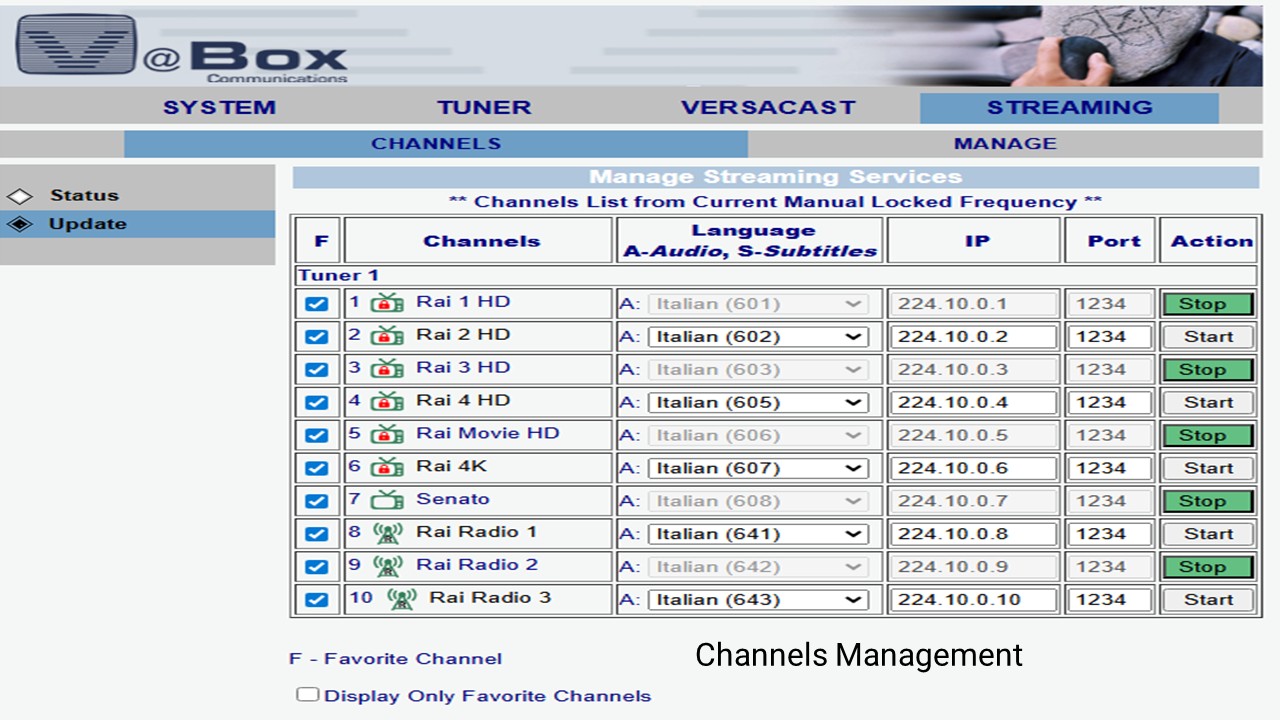Image resolution: width=1280 pixels, height=720 pixels.
Task: Edit the port field for Rai 4 HD
Action: pyautogui.click(x=1110, y=403)
